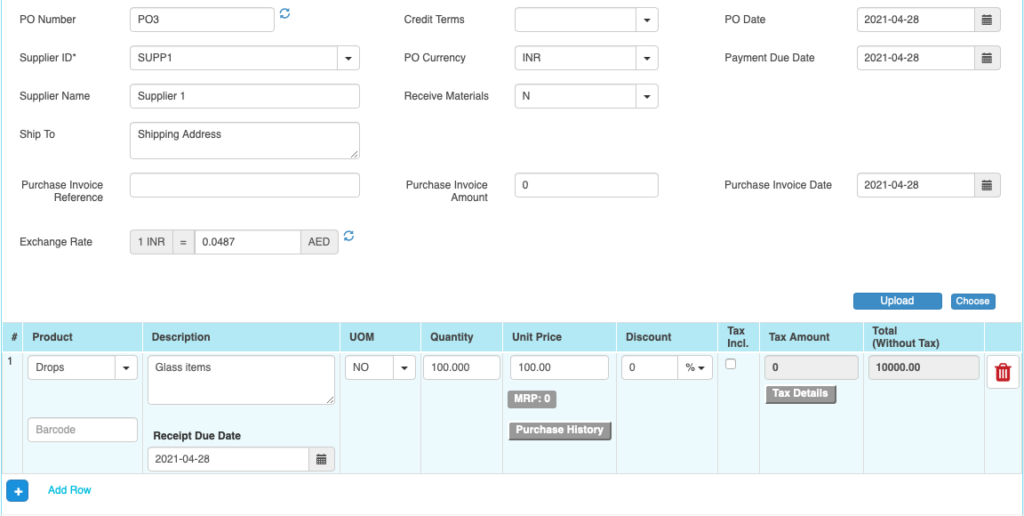Open the Credit Terms dropdown
1024x516 pixels.
pyautogui.click(x=647, y=20)
